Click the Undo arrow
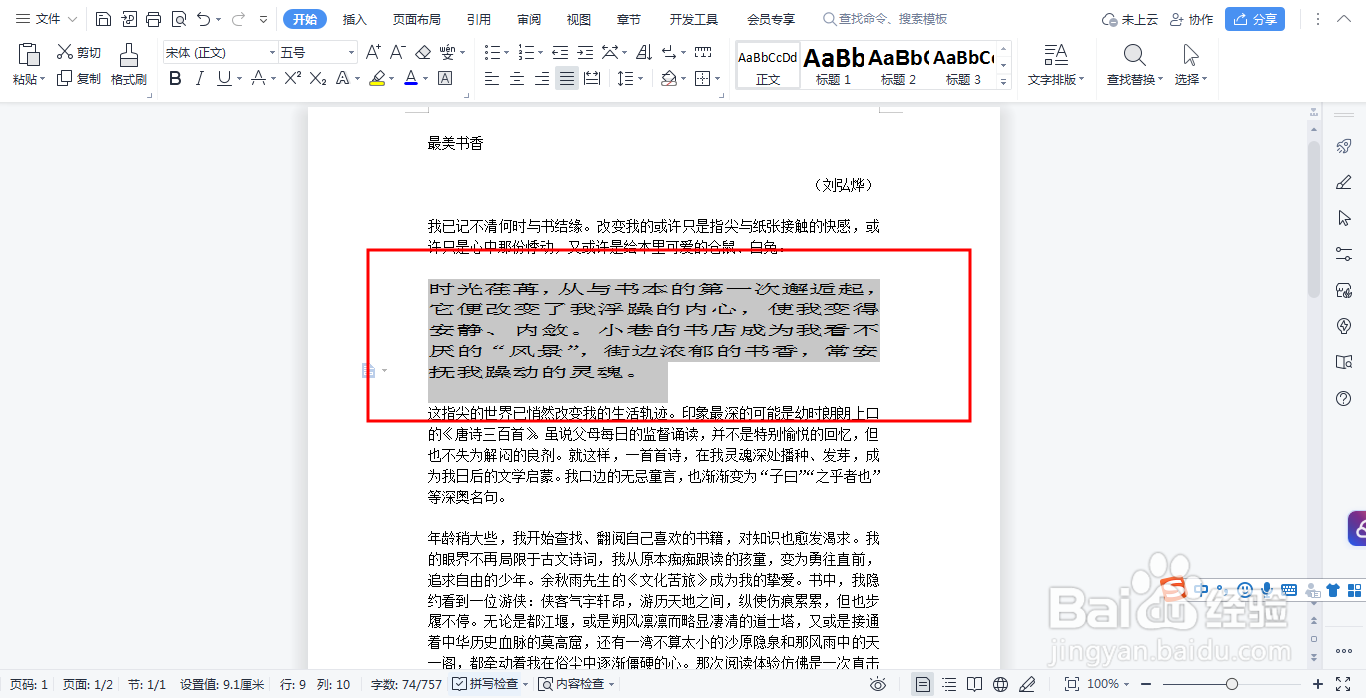 point(204,19)
